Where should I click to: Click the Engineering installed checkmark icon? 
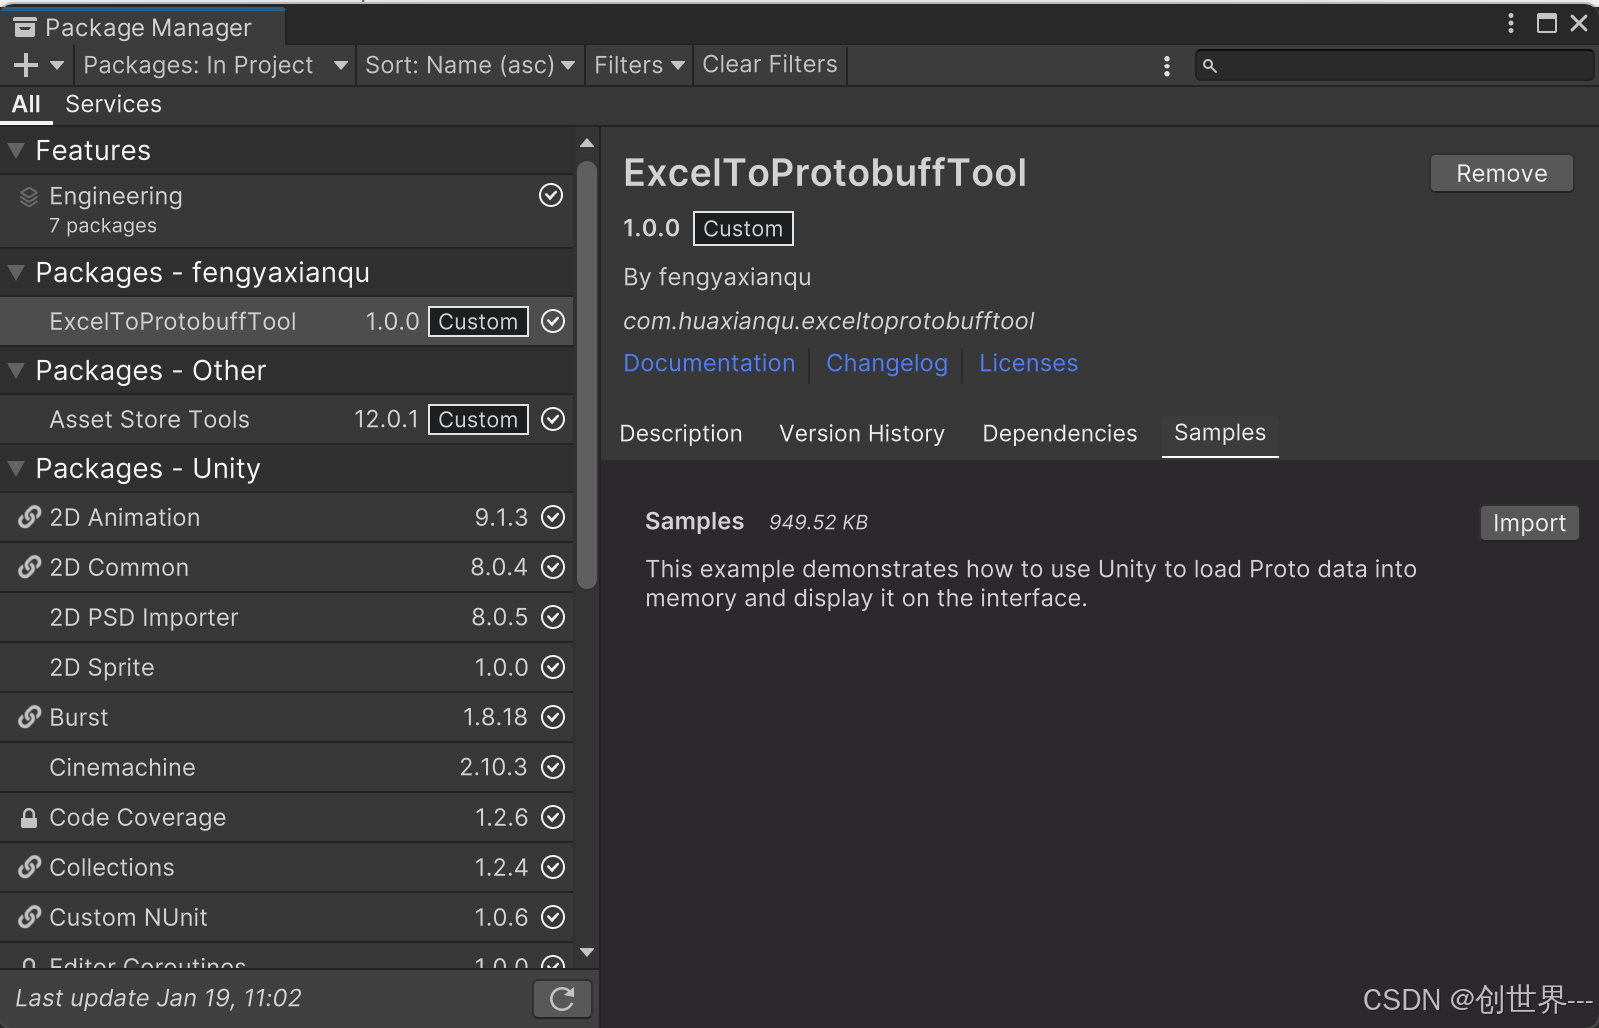click(x=551, y=195)
